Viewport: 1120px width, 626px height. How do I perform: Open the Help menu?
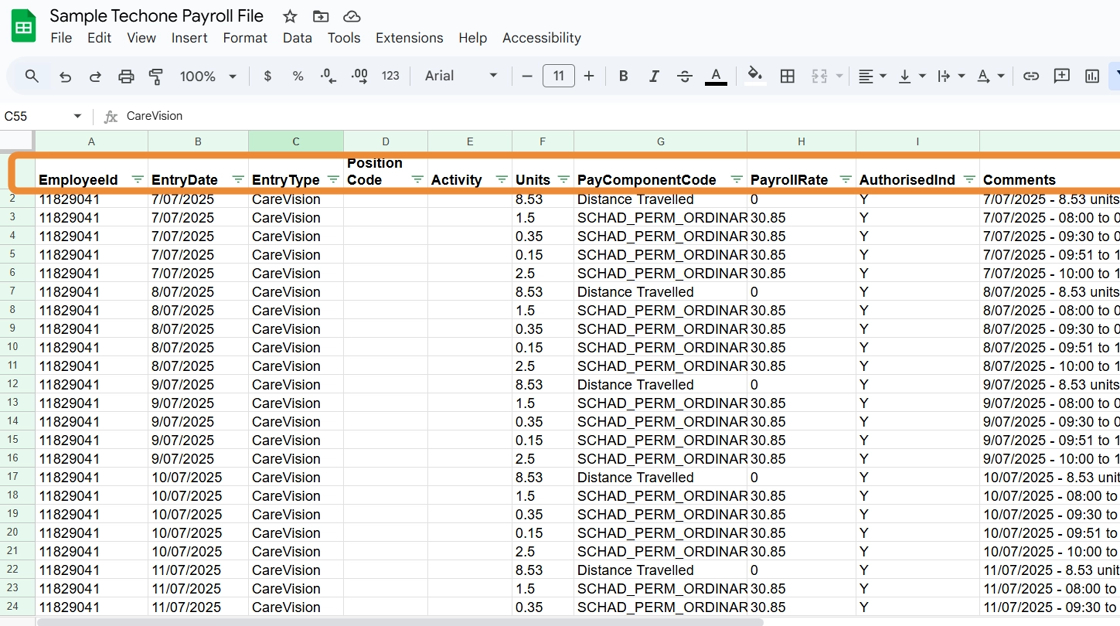click(472, 38)
